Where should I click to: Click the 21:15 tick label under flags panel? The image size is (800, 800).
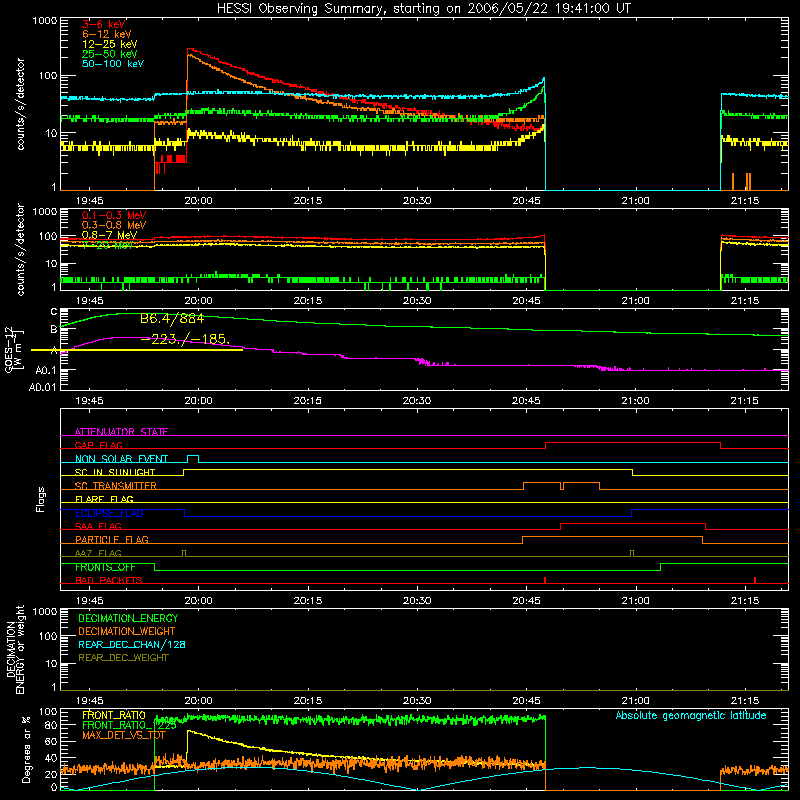click(x=745, y=601)
